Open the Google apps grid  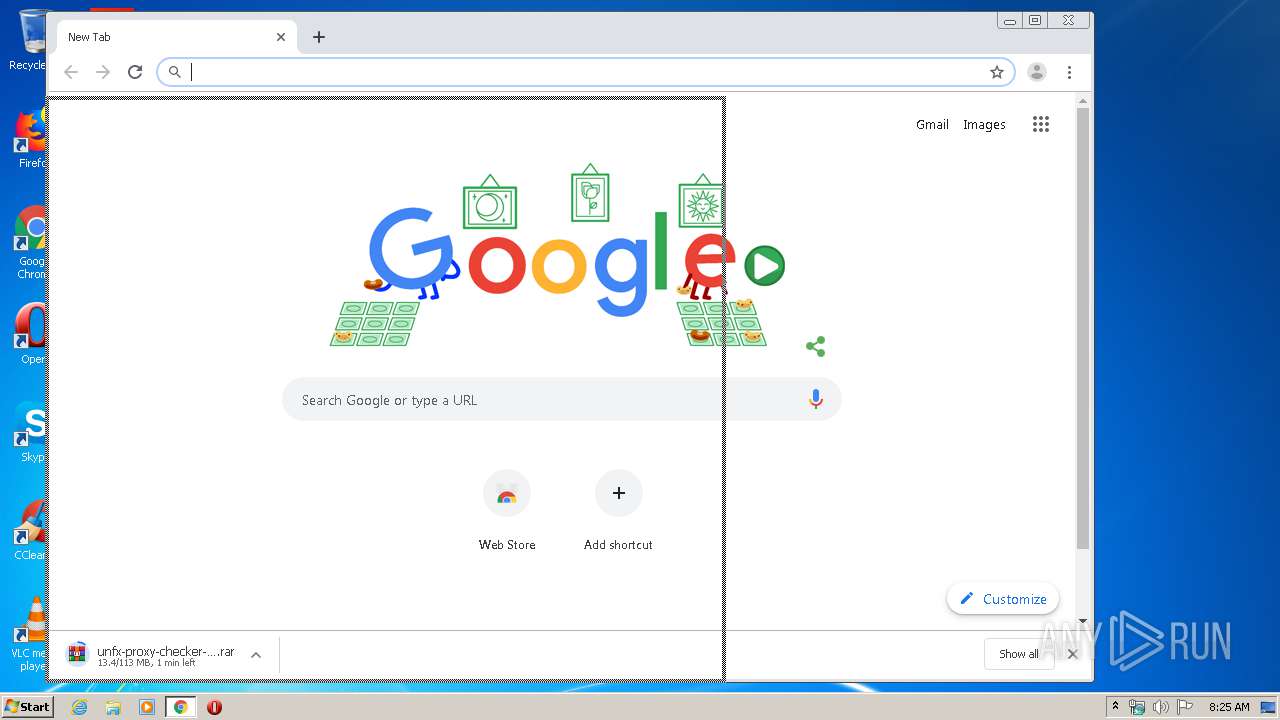tap(1041, 124)
